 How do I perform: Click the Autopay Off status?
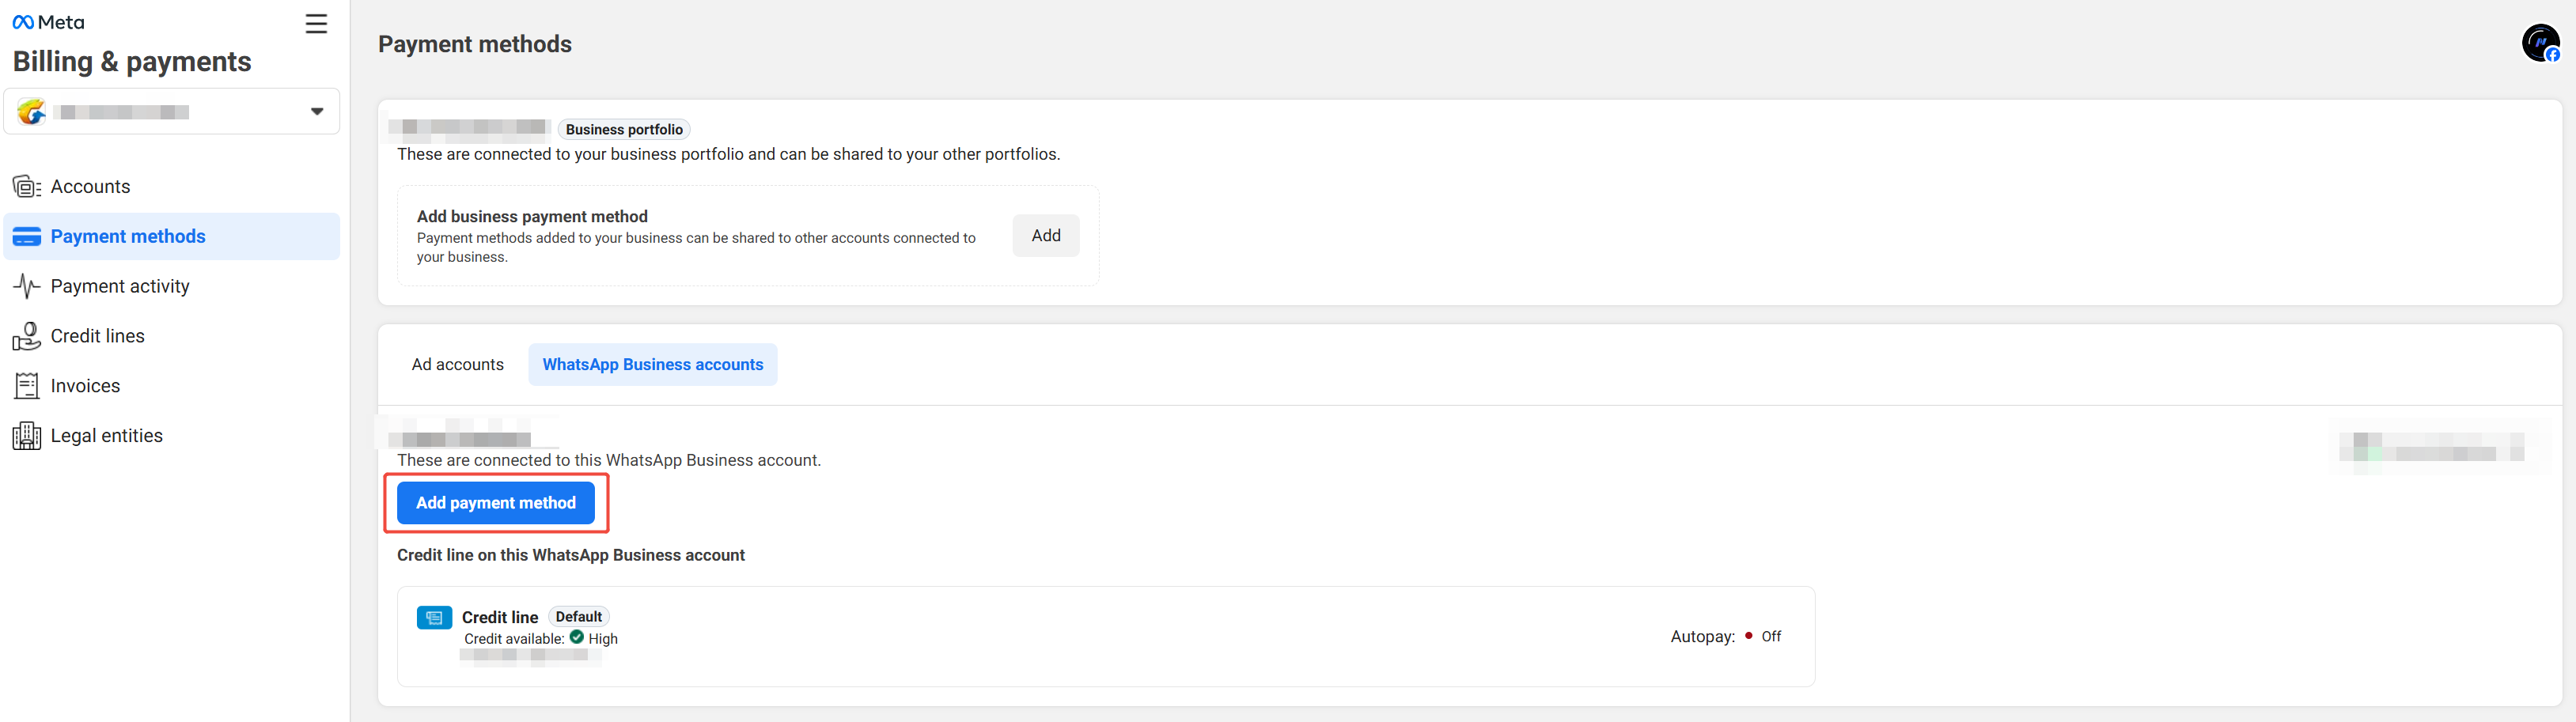click(x=1769, y=637)
